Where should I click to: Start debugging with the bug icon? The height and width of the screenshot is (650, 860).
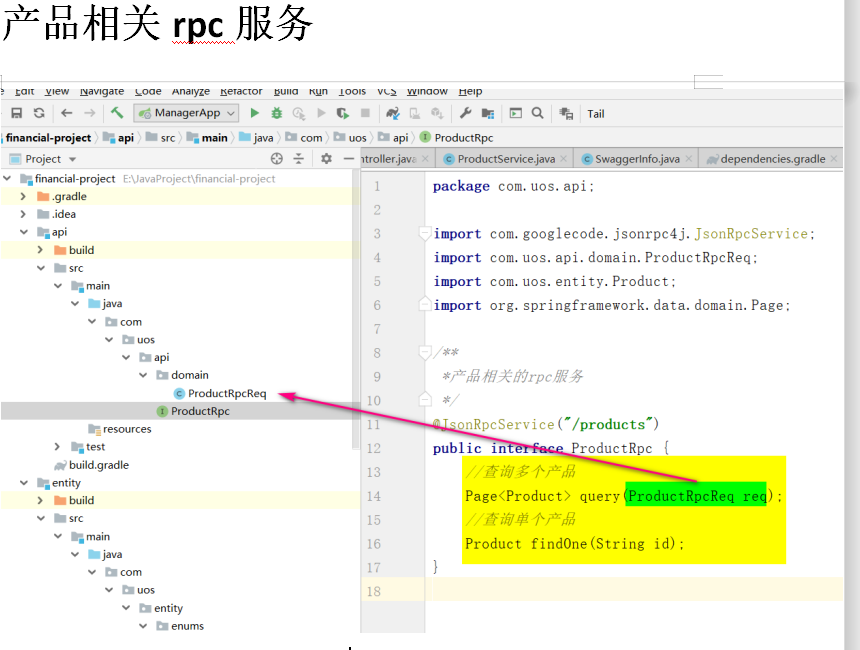click(x=277, y=114)
